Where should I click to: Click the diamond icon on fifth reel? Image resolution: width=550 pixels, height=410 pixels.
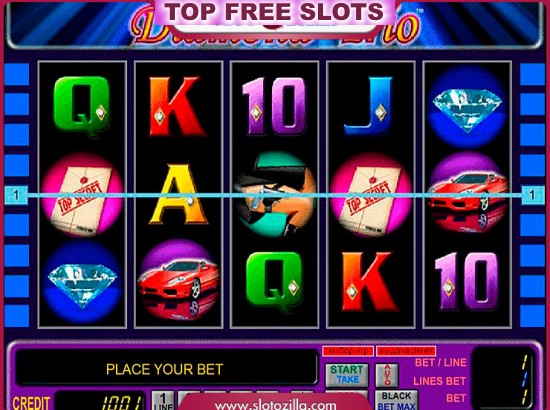[x=467, y=108]
